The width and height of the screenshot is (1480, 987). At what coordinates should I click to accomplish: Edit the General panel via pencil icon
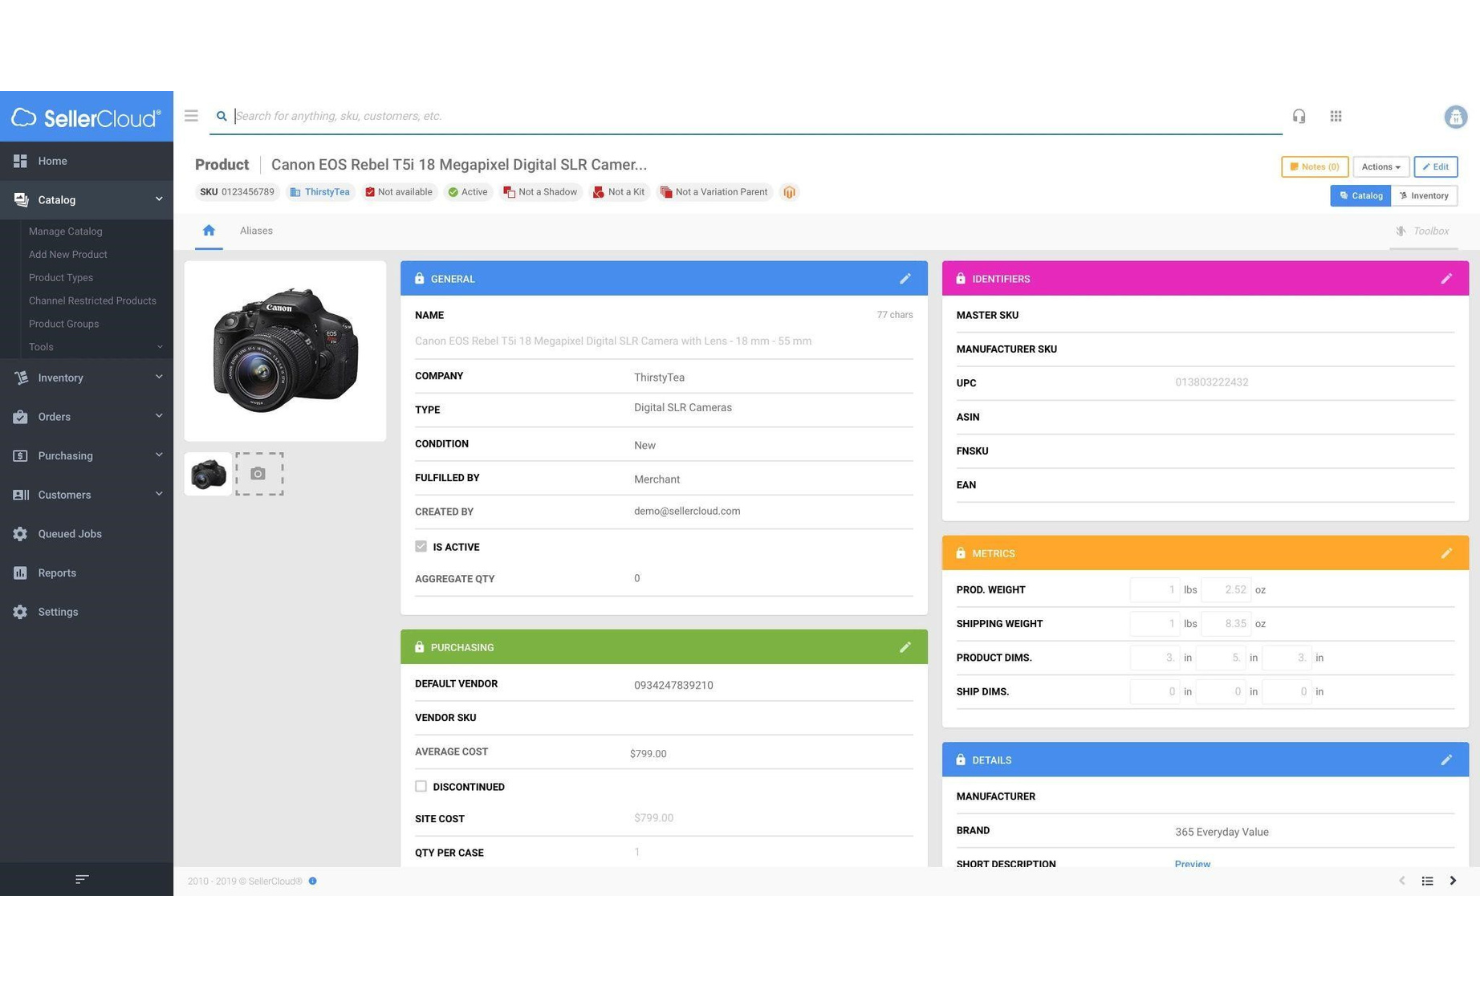pos(905,279)
